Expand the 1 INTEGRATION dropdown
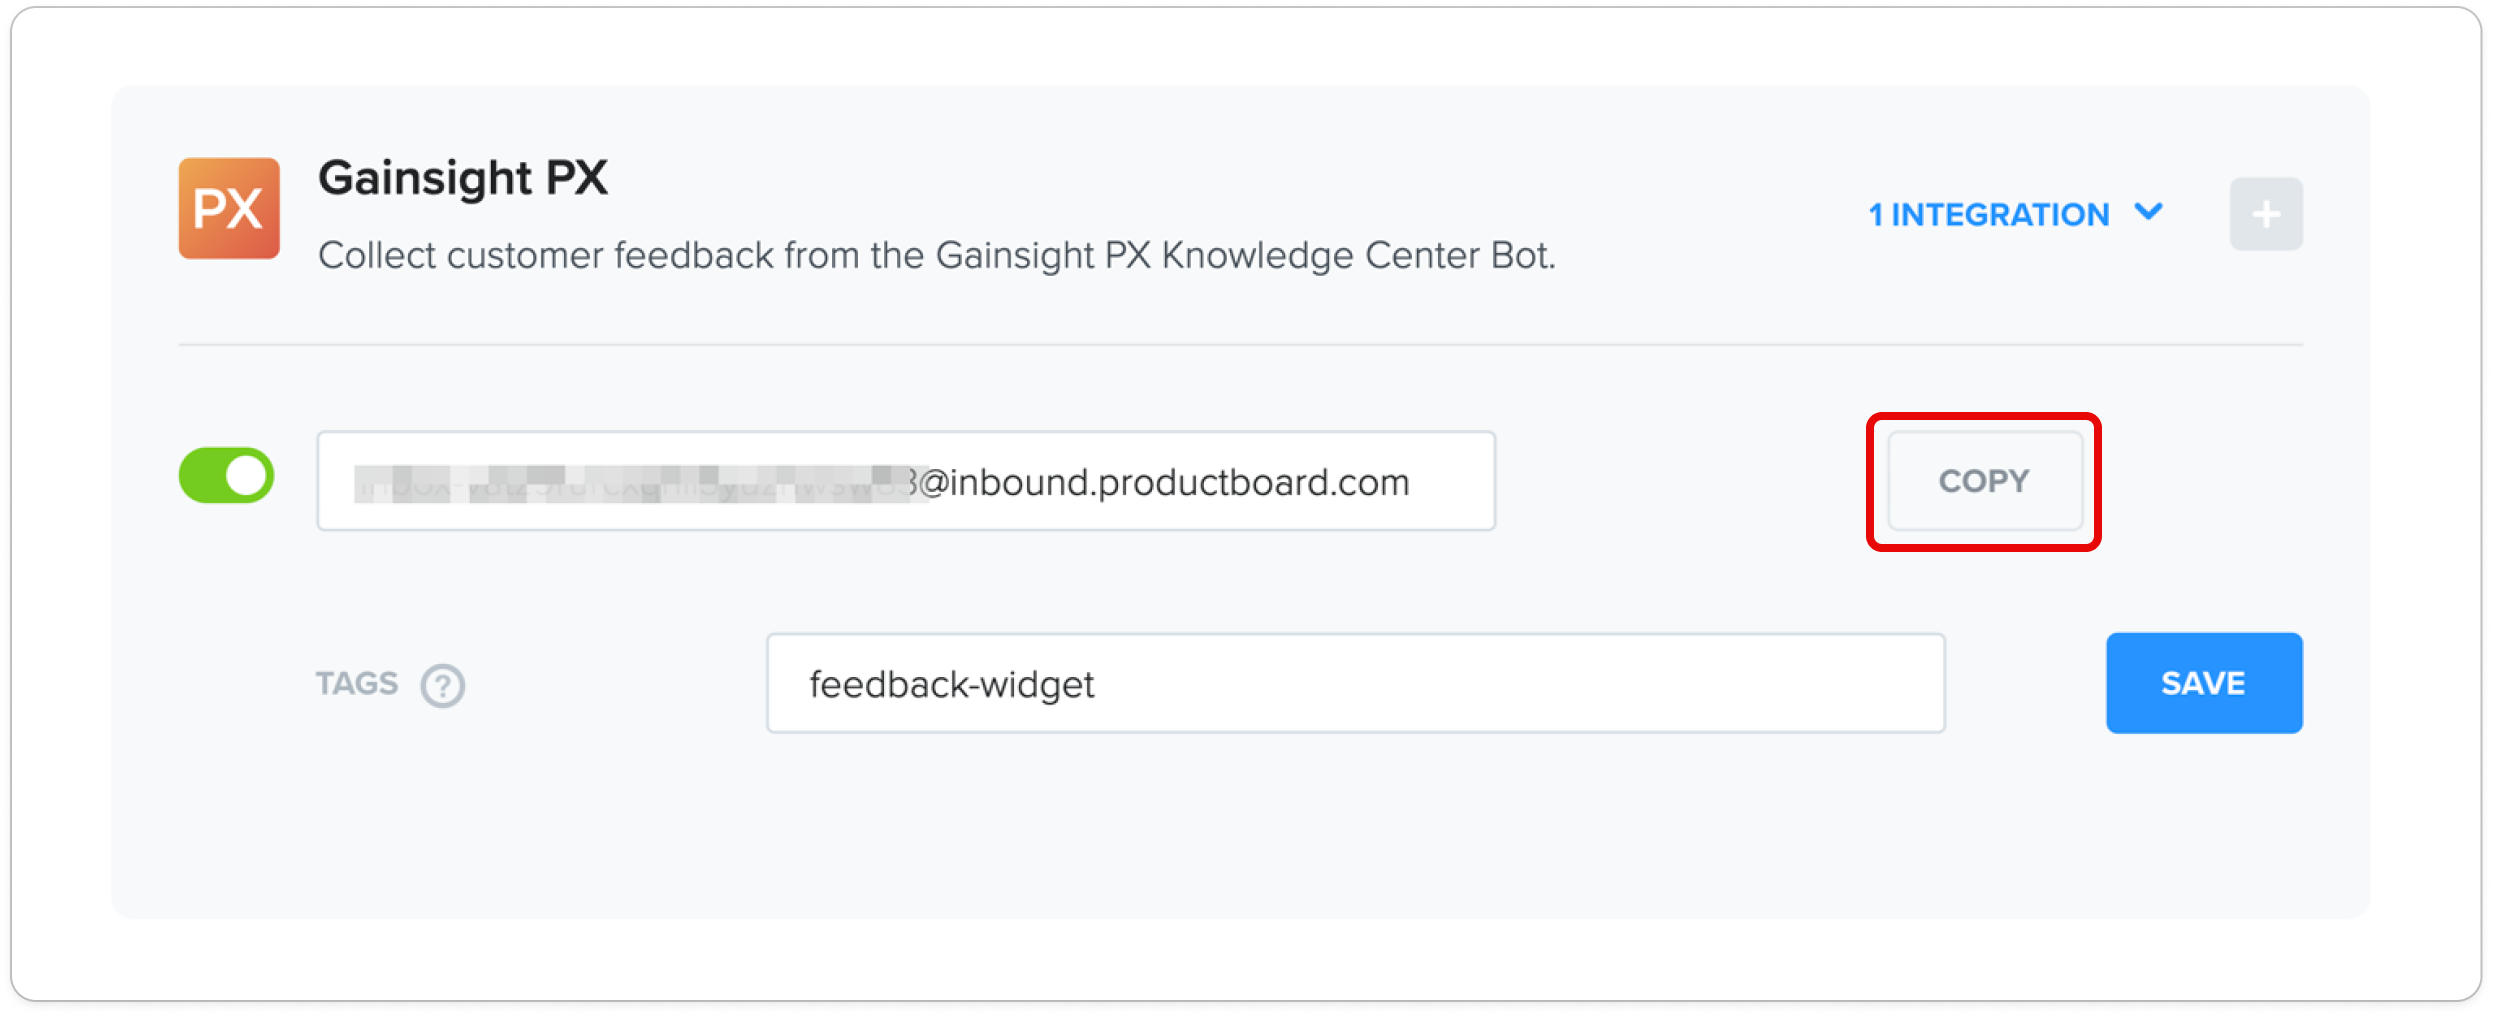The width and height of the screenshot is (2493, 1016). coord(2015,214)
